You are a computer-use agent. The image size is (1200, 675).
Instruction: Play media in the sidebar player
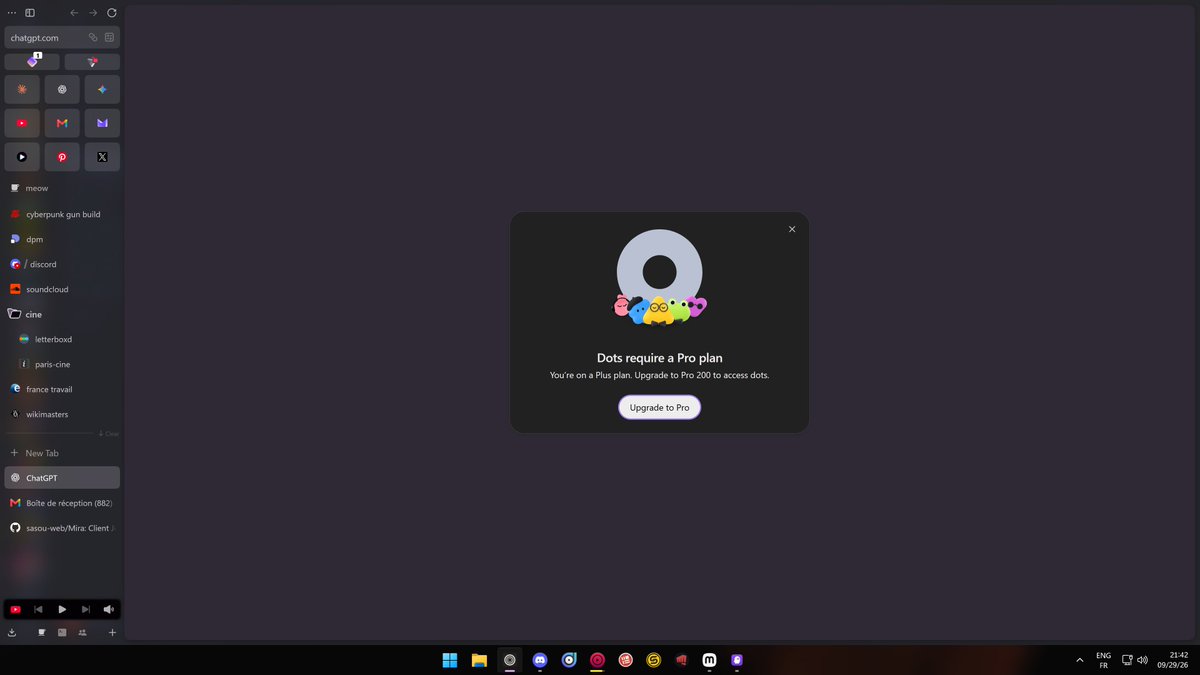tap(62, 609)
